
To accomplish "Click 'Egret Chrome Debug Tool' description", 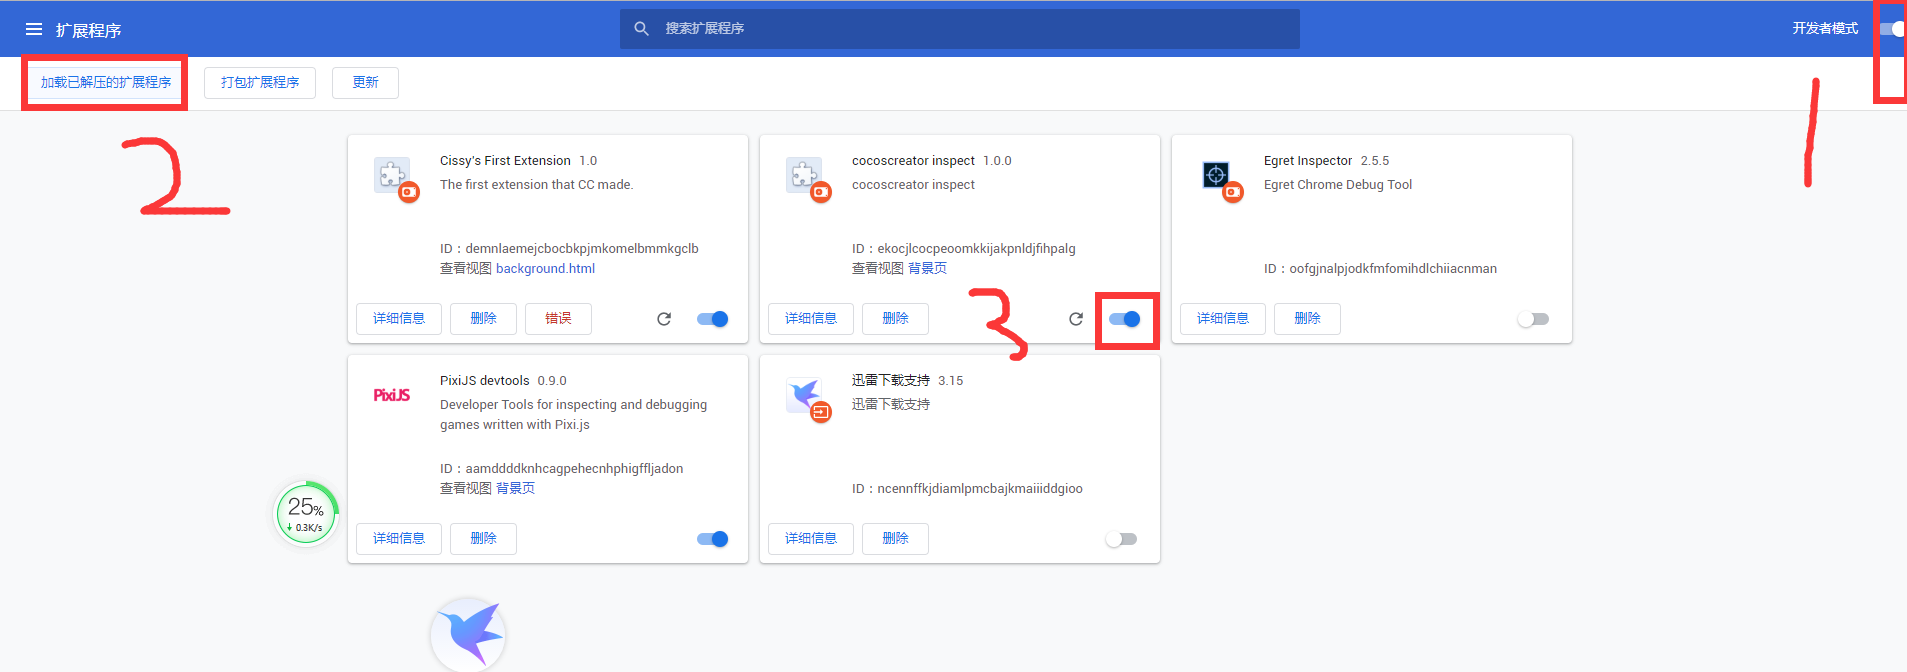I will click(1338, 185).
